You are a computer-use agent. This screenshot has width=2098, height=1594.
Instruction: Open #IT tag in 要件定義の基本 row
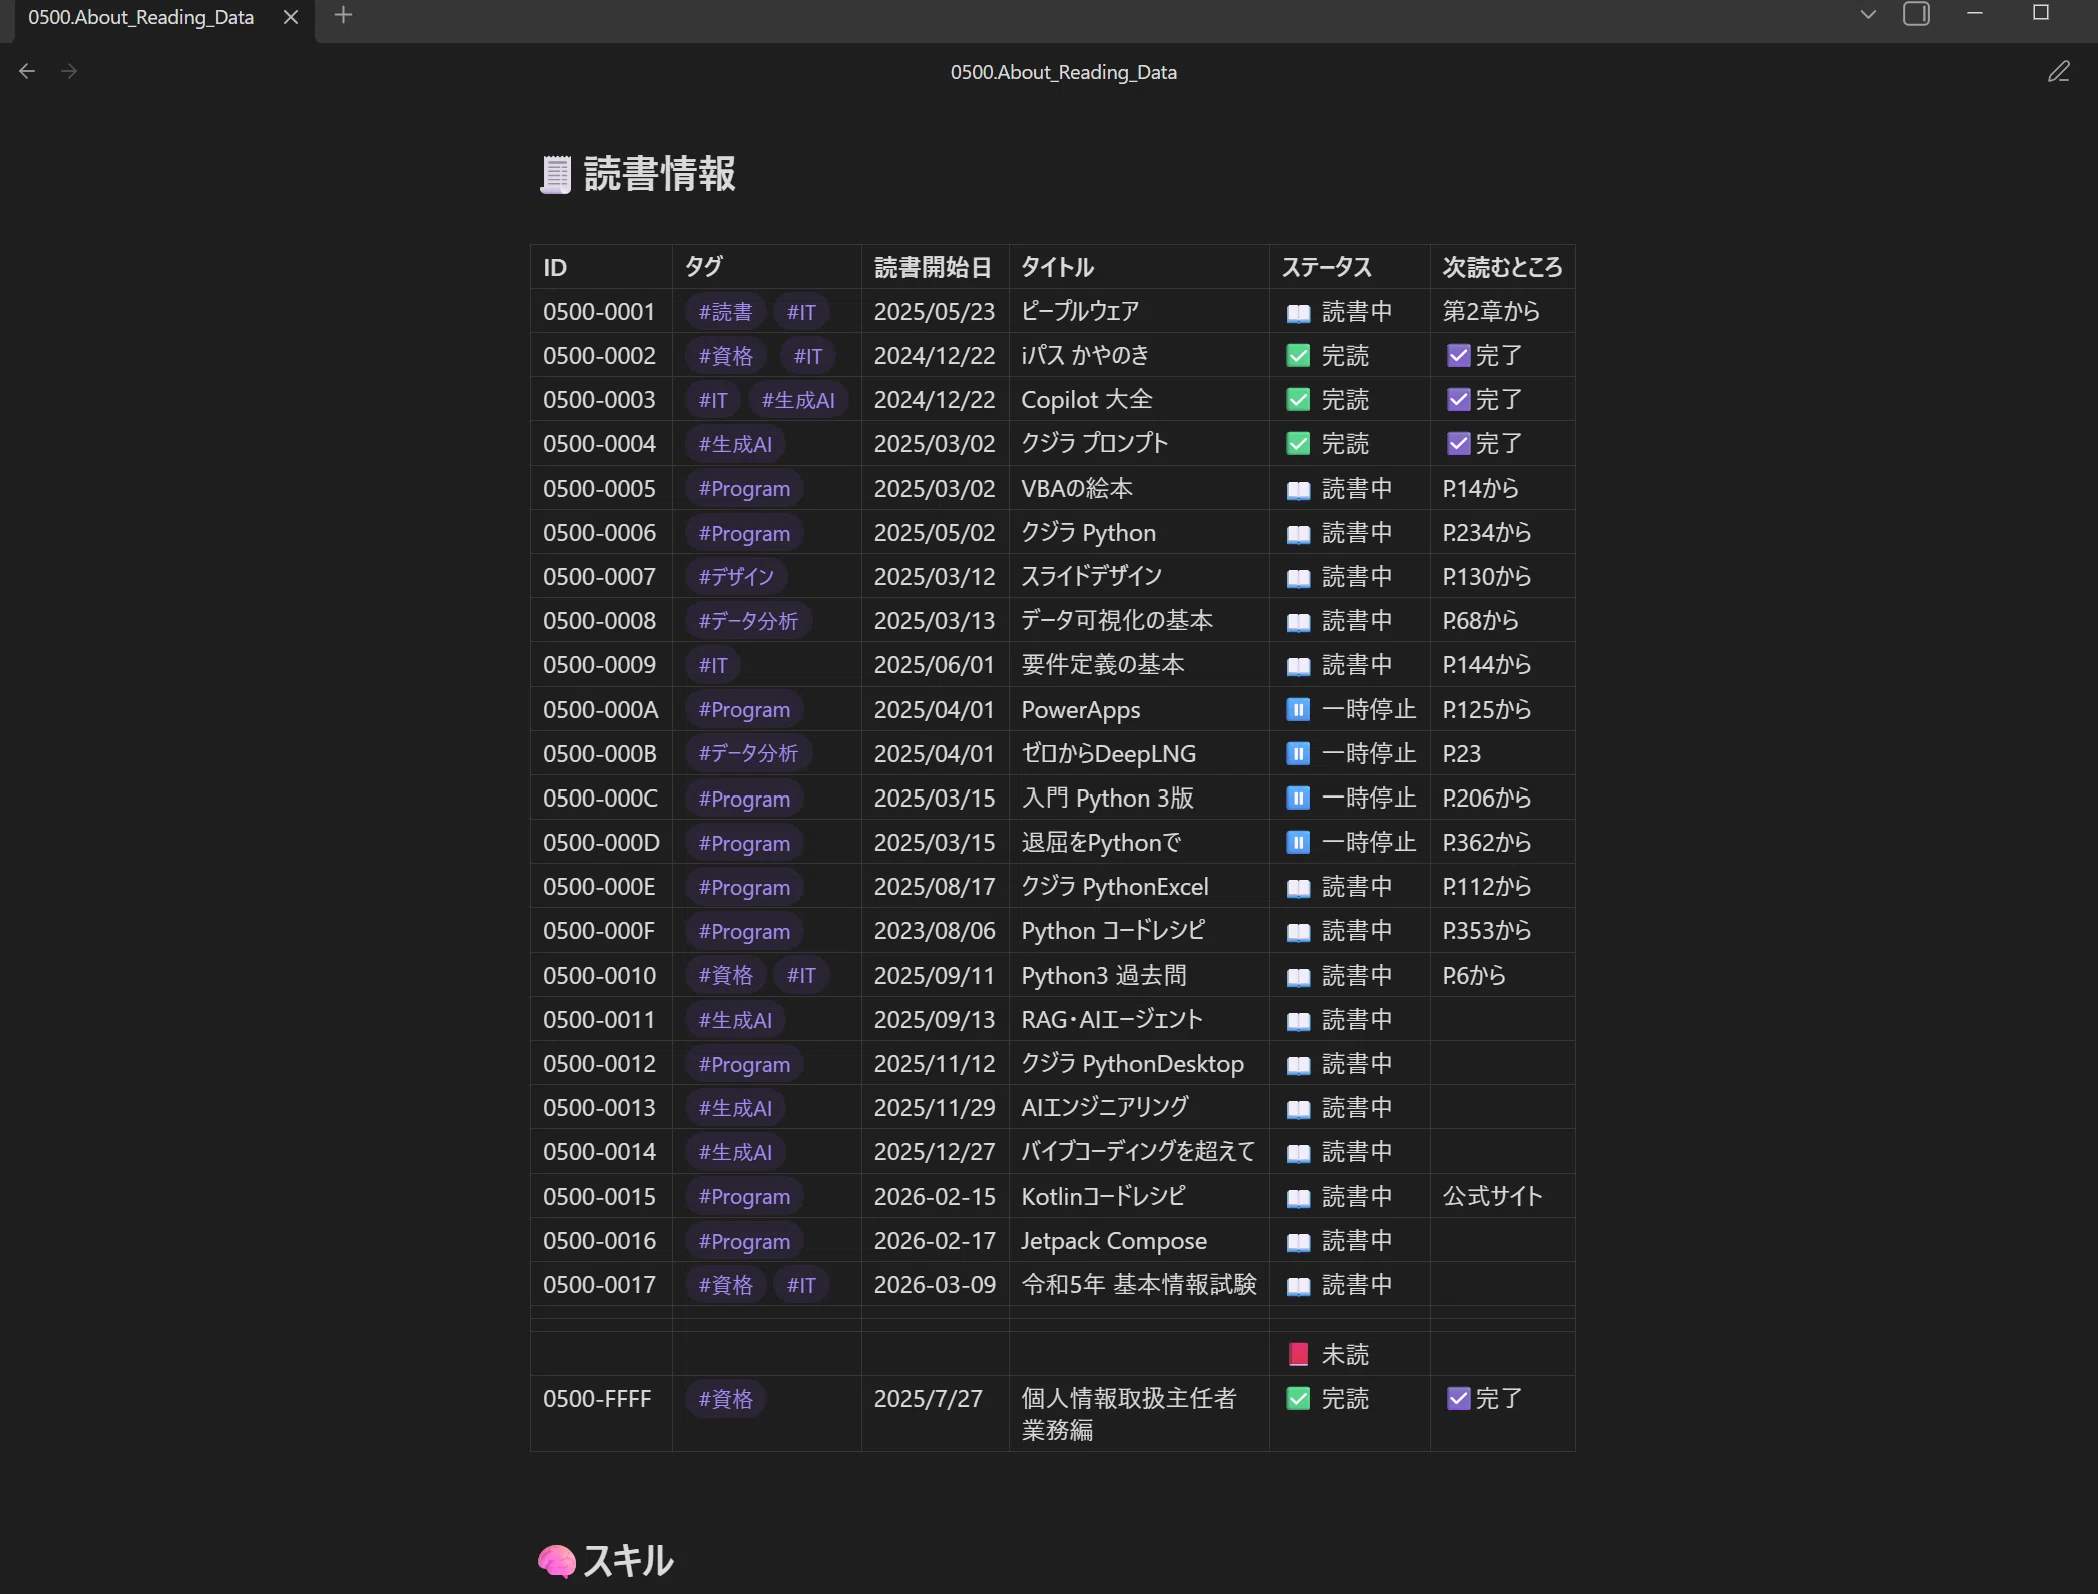(x=713, y=665)
